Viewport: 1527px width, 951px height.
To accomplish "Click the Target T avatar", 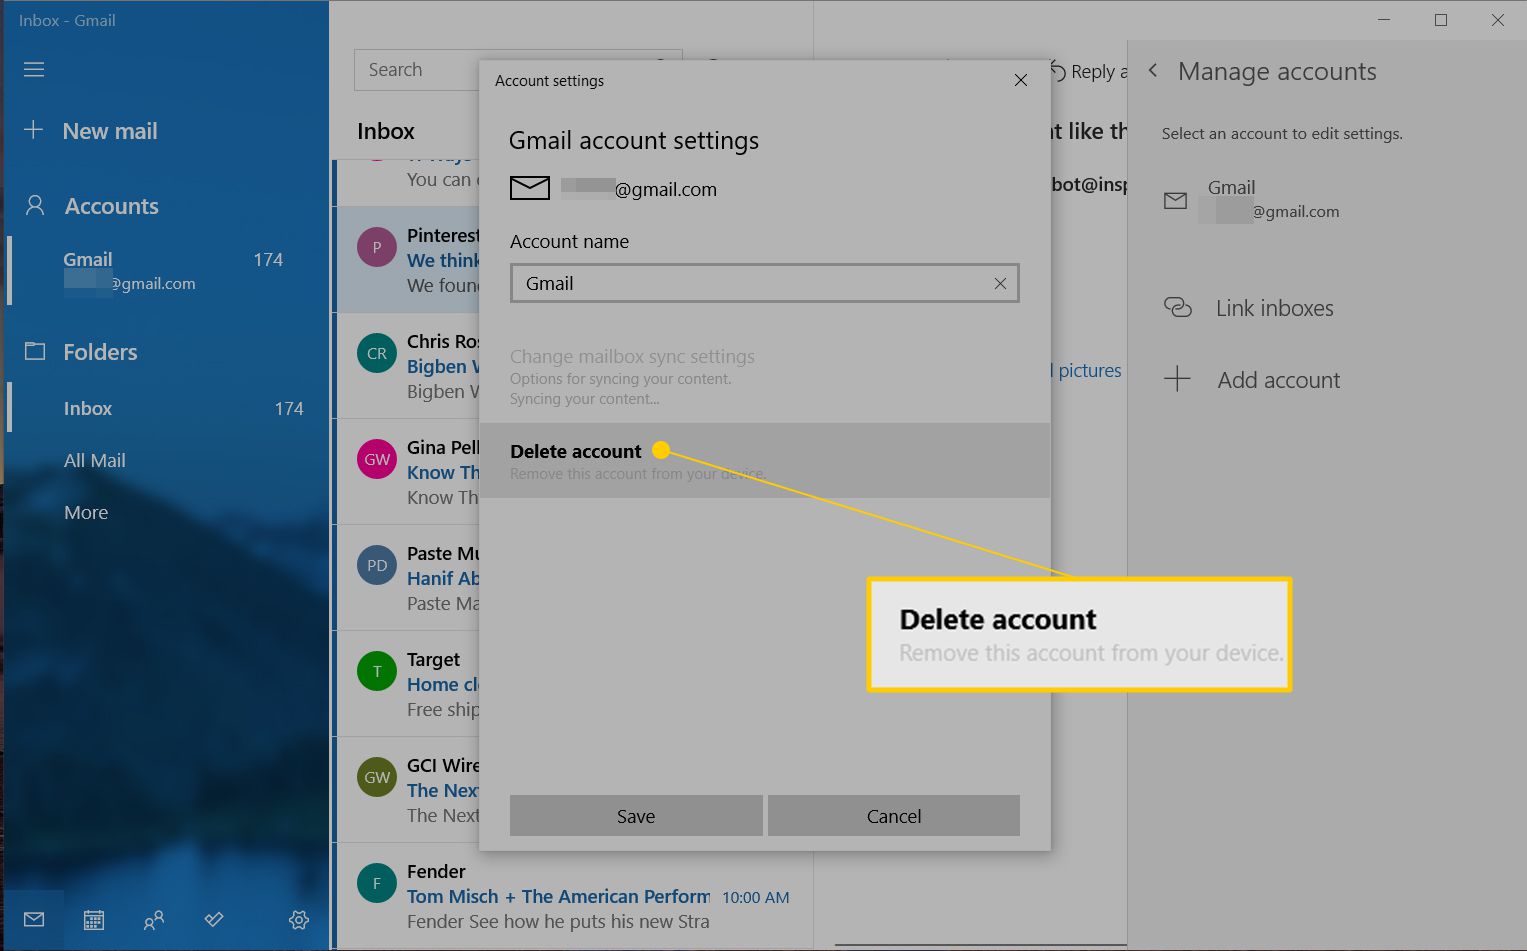I will (377, 671).
